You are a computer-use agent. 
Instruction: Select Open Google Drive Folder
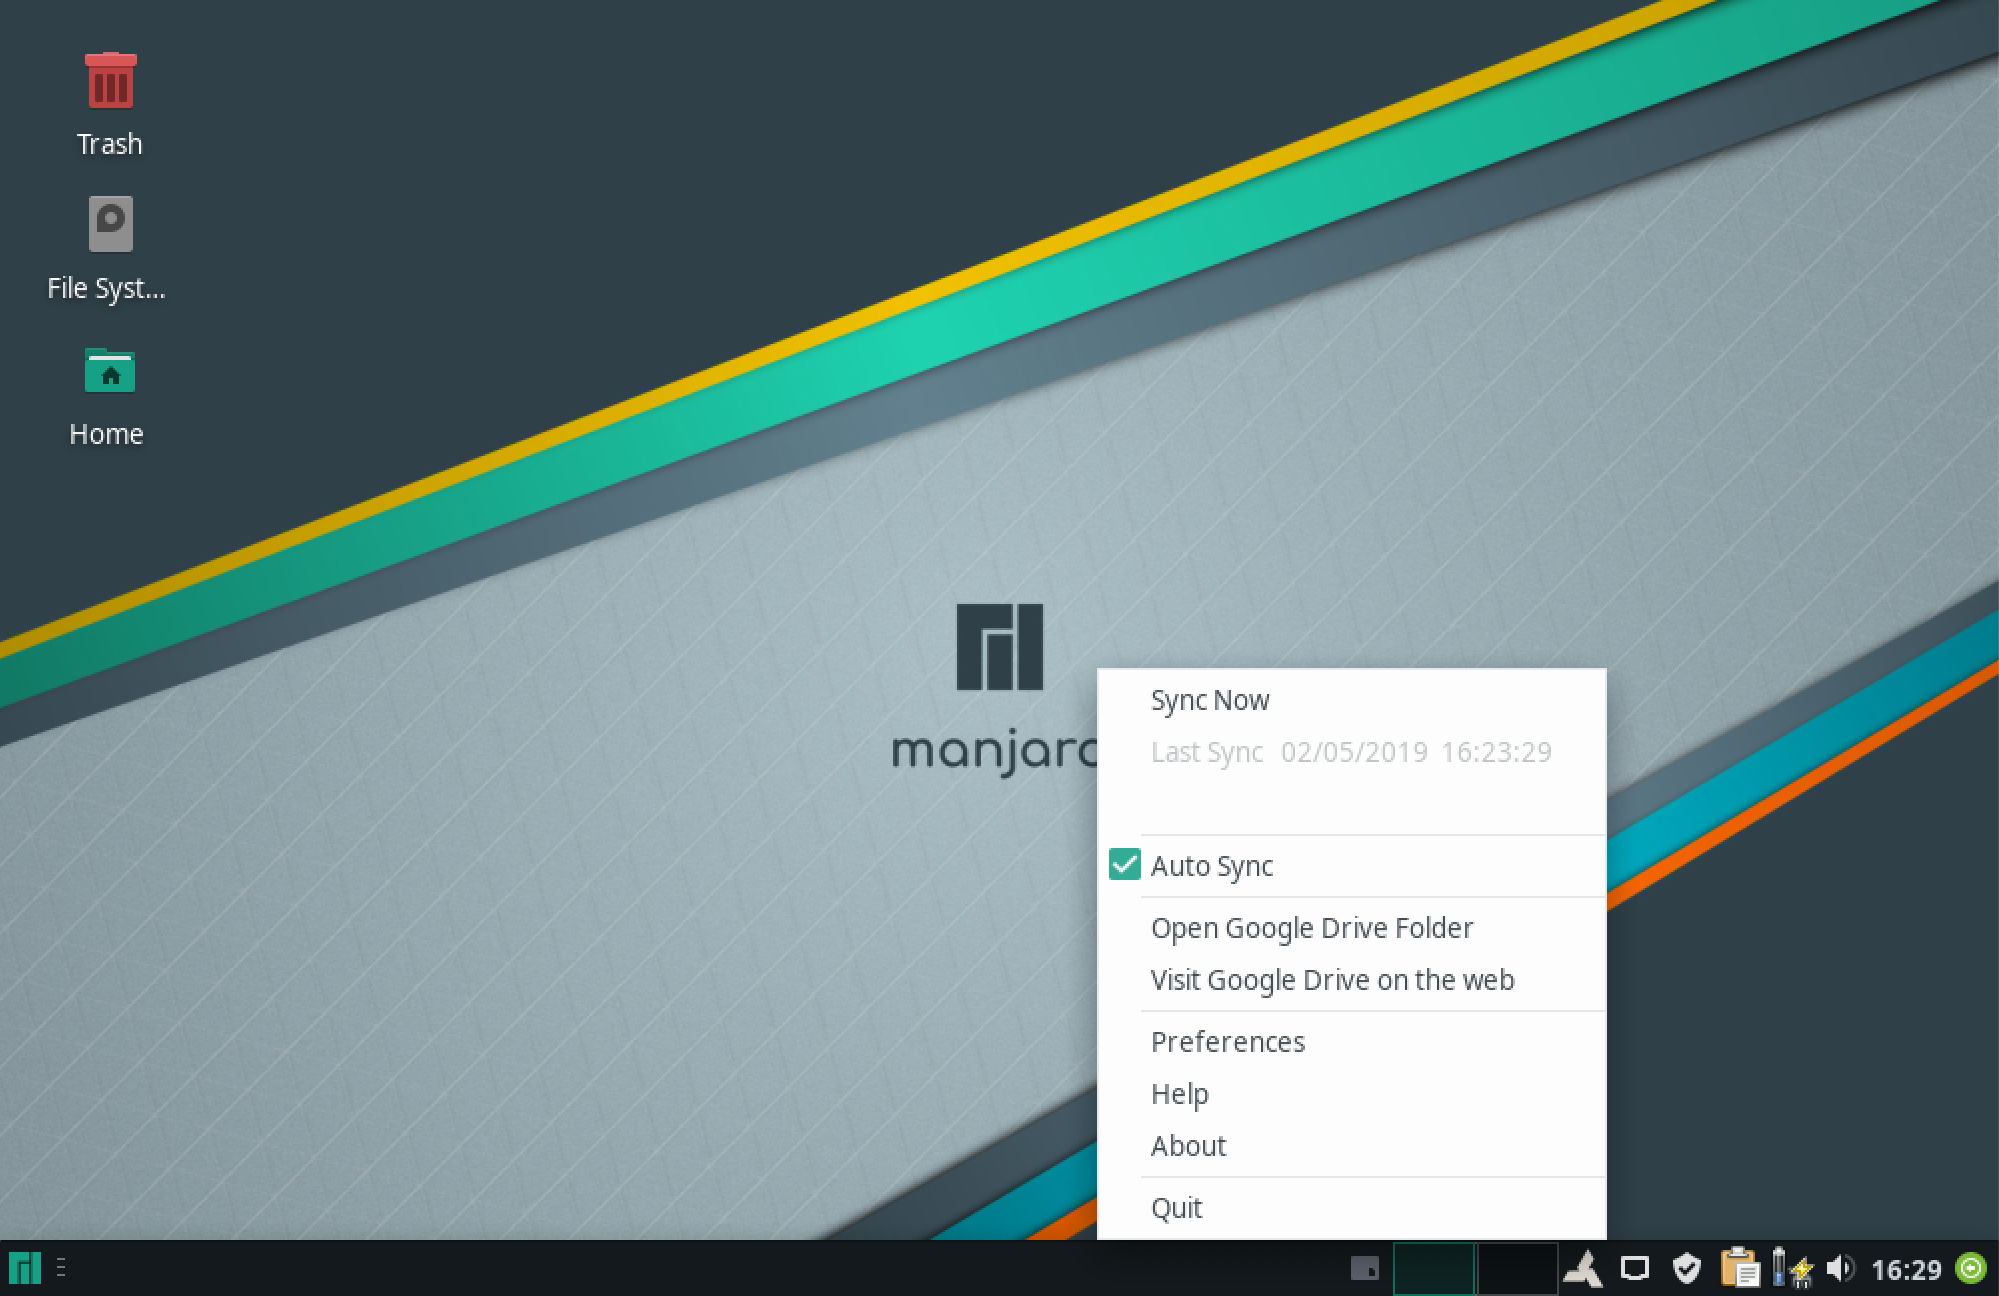click(1352, 928)
